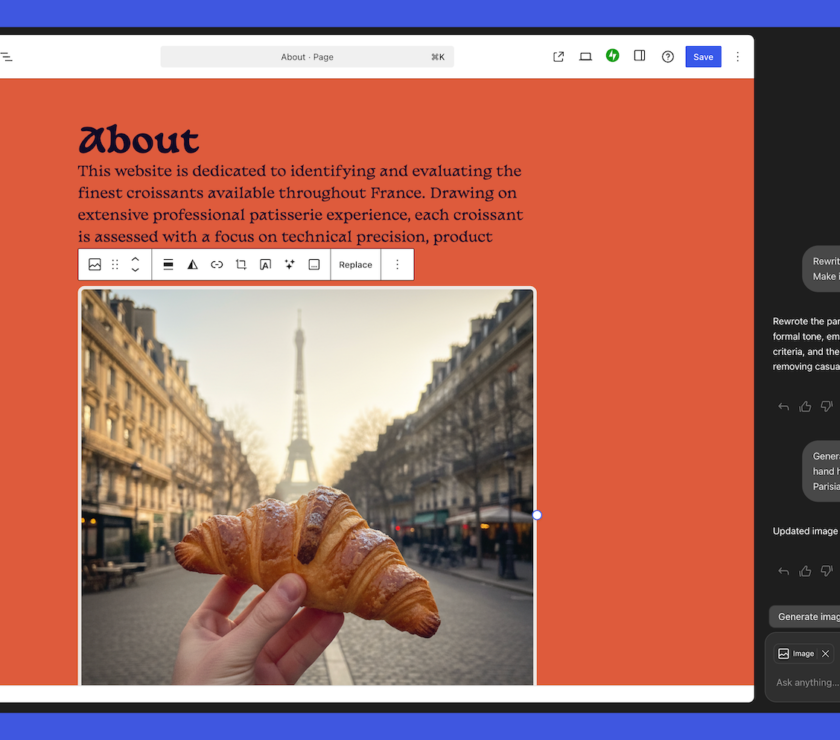
Task: Open the AI sparkle tool in toolbar
Action: pyautogui.click(x=290, y=265)
